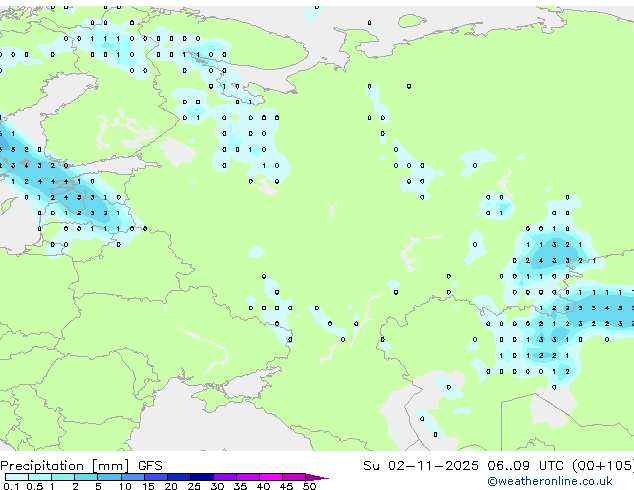Click the 'GFS' model label

150,466
